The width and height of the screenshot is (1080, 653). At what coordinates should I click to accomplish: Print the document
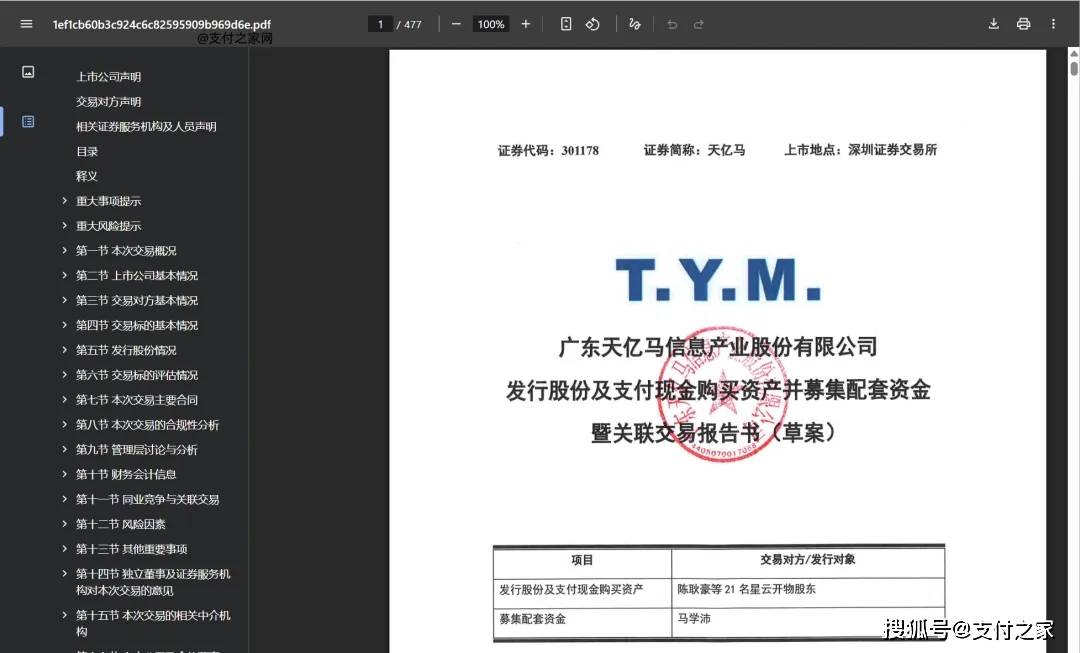pyautogui.click(x=1023, y=23)
